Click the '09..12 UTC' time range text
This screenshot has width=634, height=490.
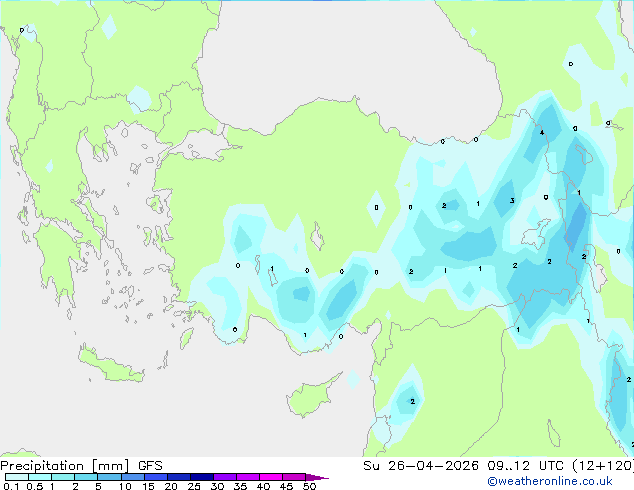(525, 466)
